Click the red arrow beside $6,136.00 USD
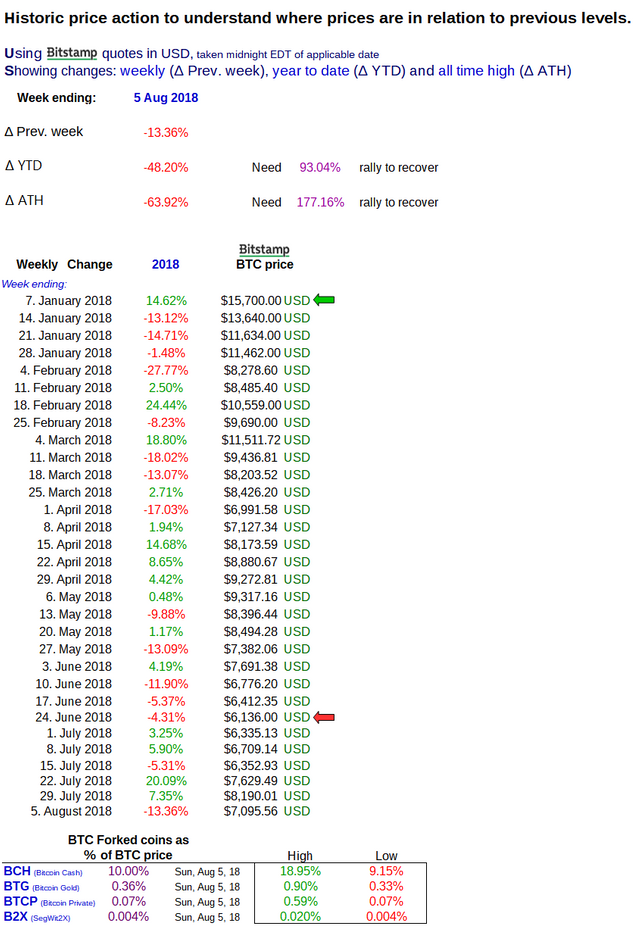 click(324, 717)
